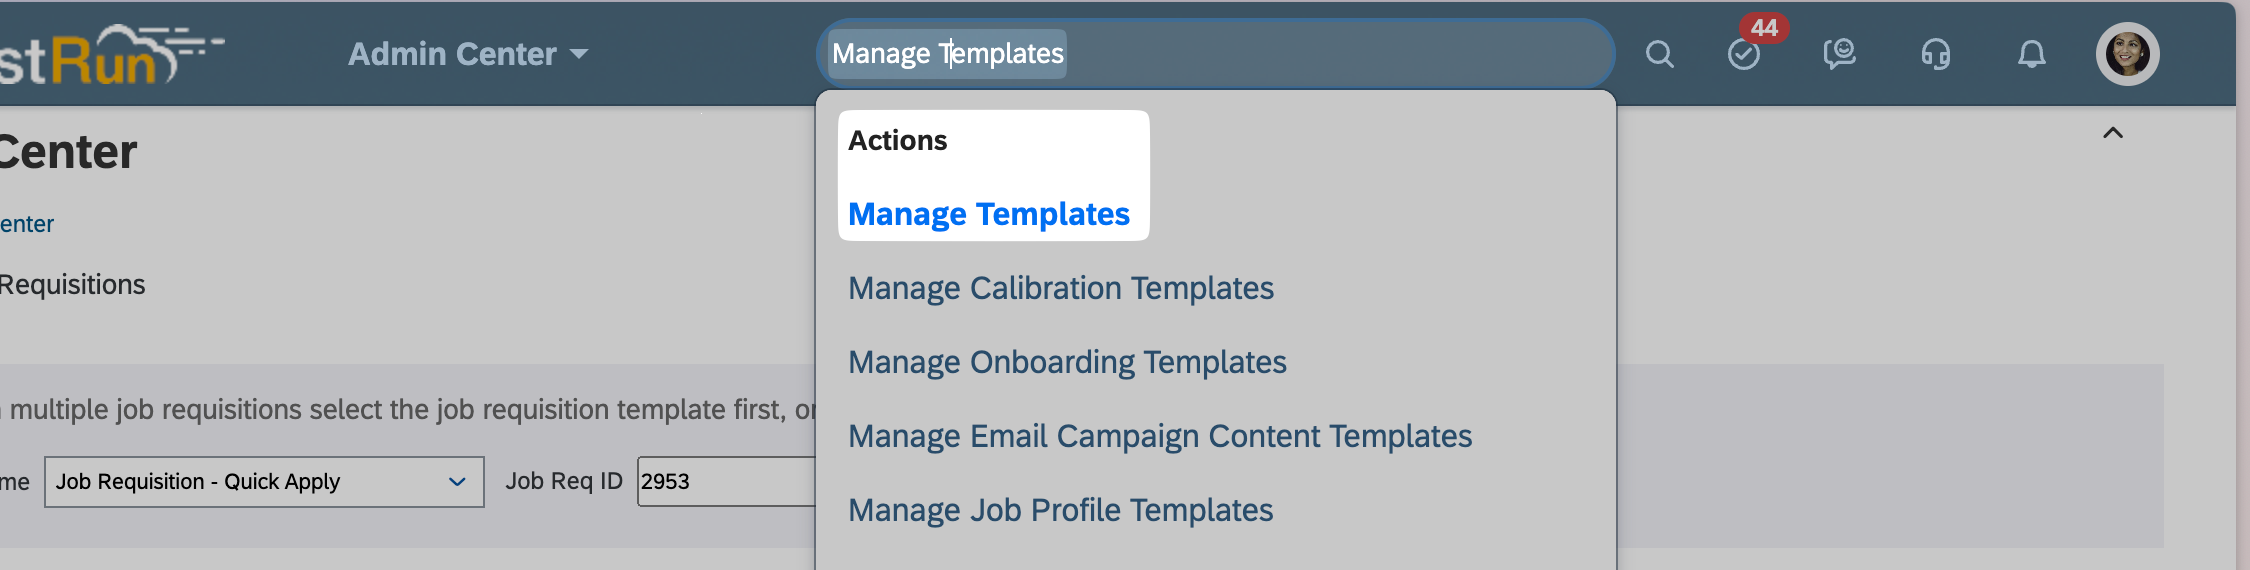Choose Manage Email Campaign Content Templates
This screenshot has width=2250, height=570.
pyautogui.click(x=1160, y=436)
